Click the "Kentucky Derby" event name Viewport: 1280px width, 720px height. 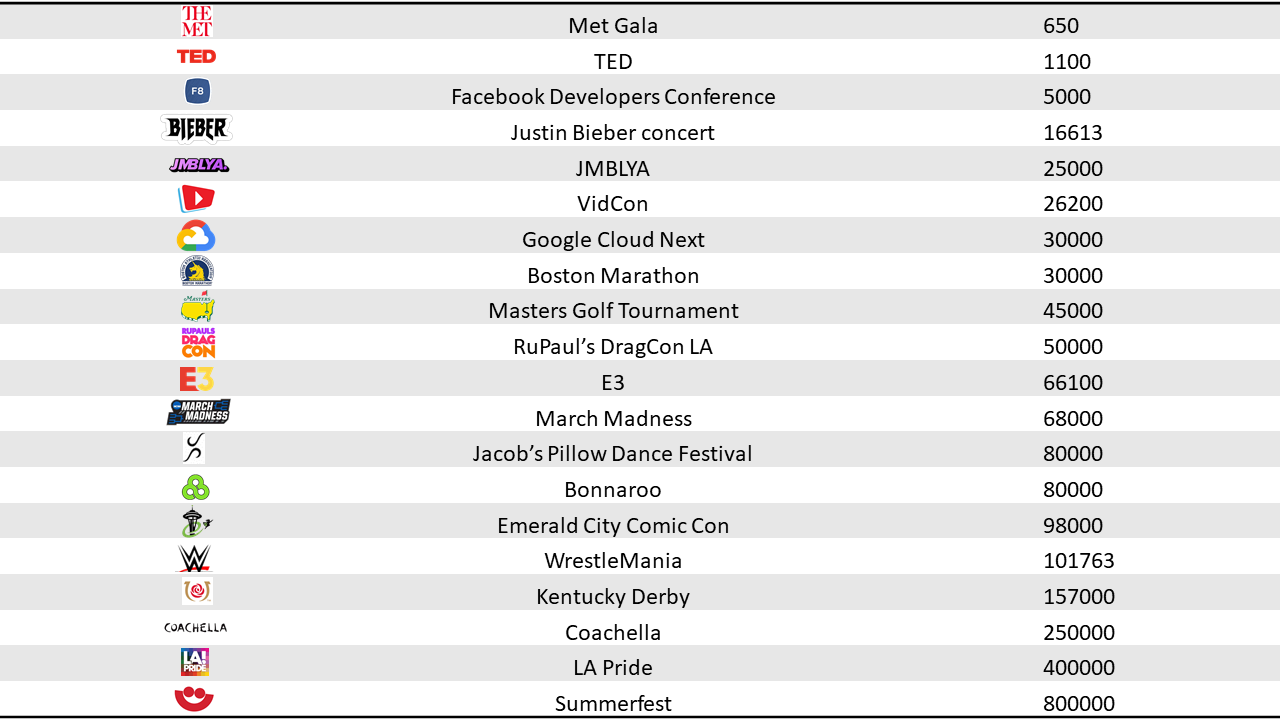click(613, 597)
